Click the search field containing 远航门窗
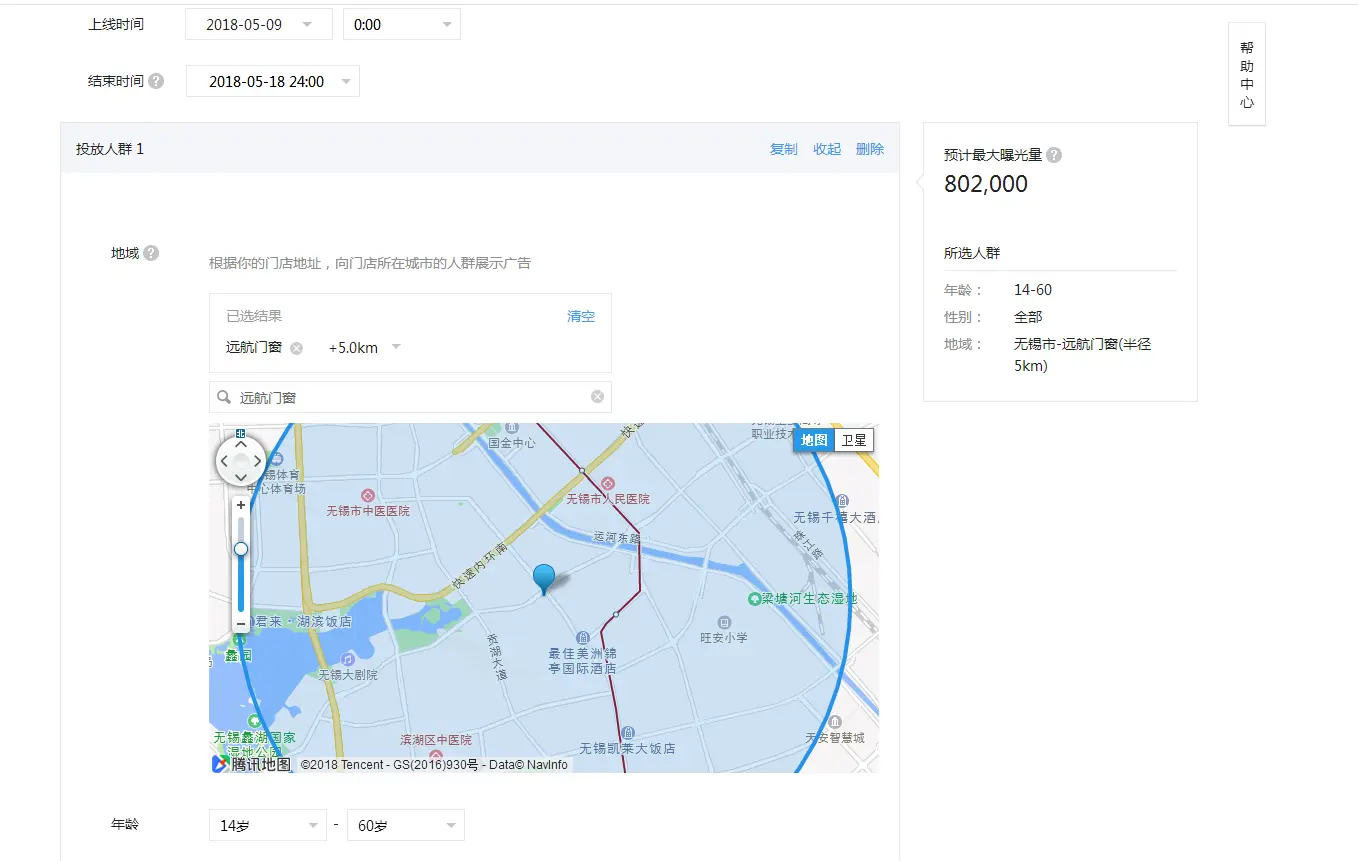This screenshot has height=861, width=1358. 410,397
